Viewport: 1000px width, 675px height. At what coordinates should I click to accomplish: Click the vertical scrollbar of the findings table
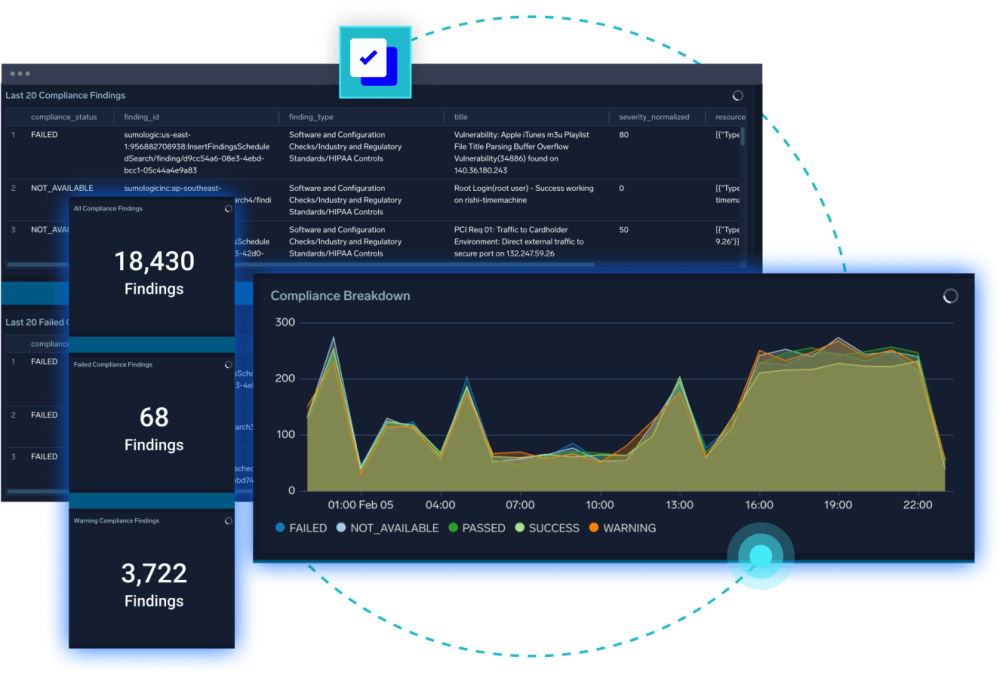(742, 137)
